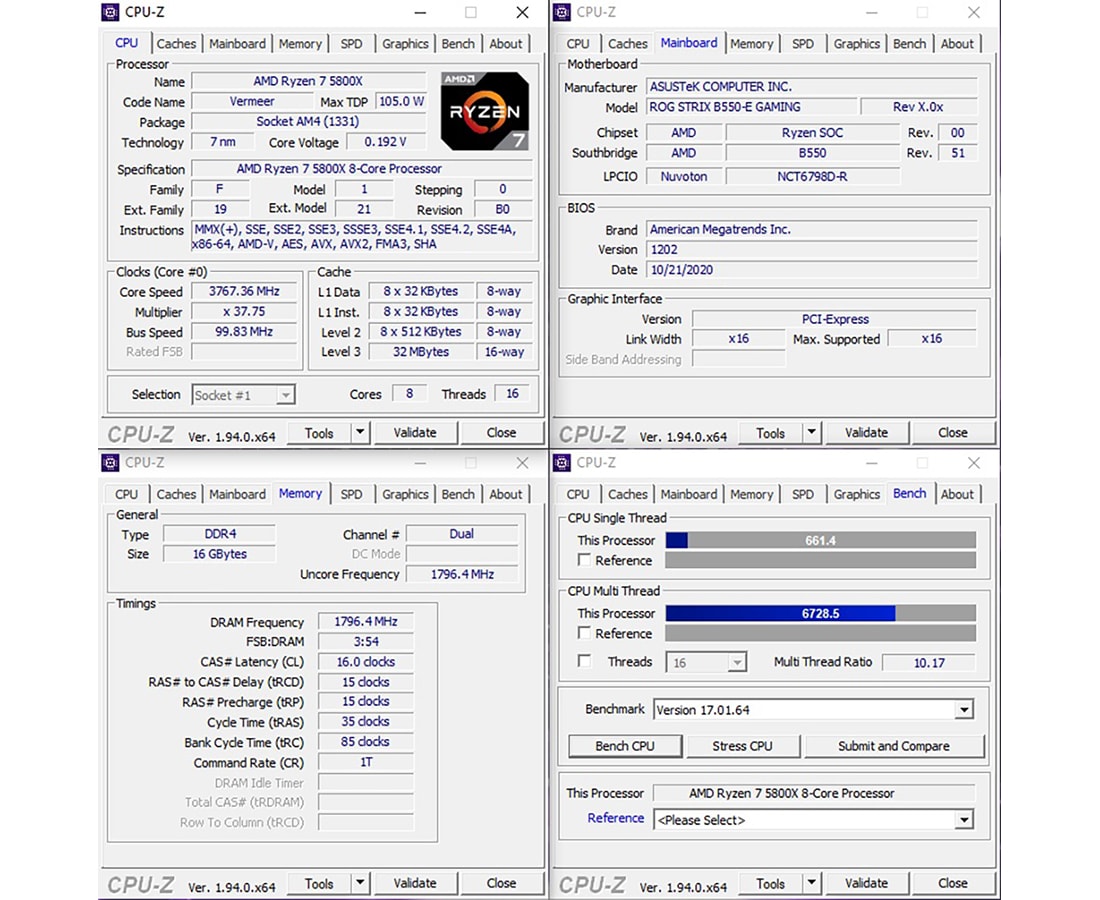Click the Specification field in CPU window
This screenshot has width=1100, height=900.
[361, 168]
